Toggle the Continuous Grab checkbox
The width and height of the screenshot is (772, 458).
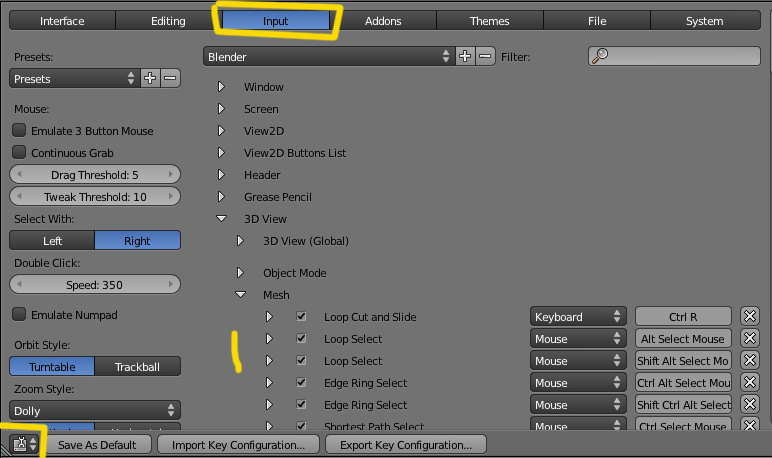click(x=19, y=153)
